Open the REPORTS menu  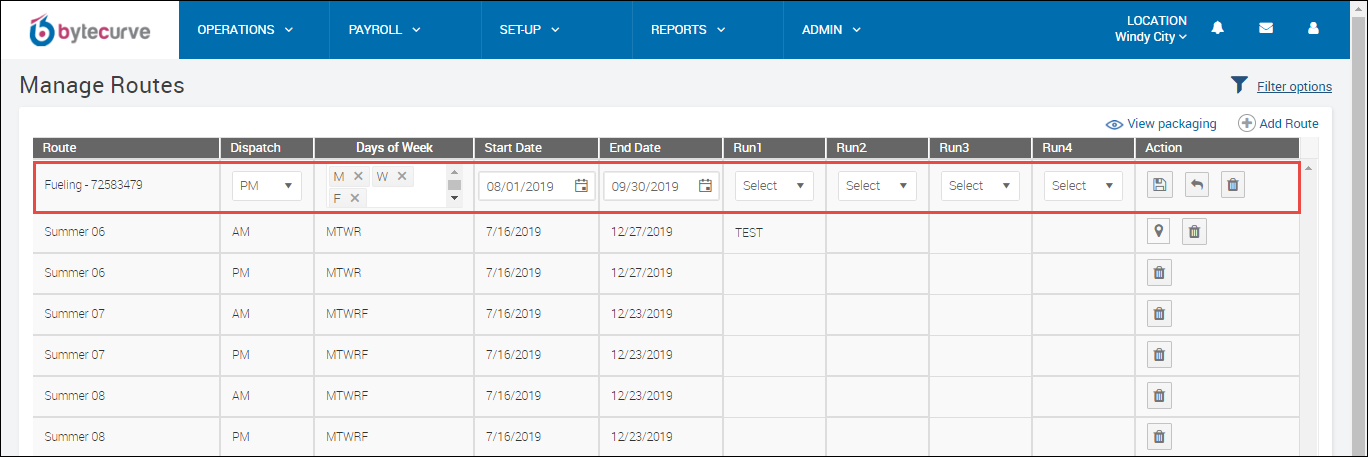688,30
